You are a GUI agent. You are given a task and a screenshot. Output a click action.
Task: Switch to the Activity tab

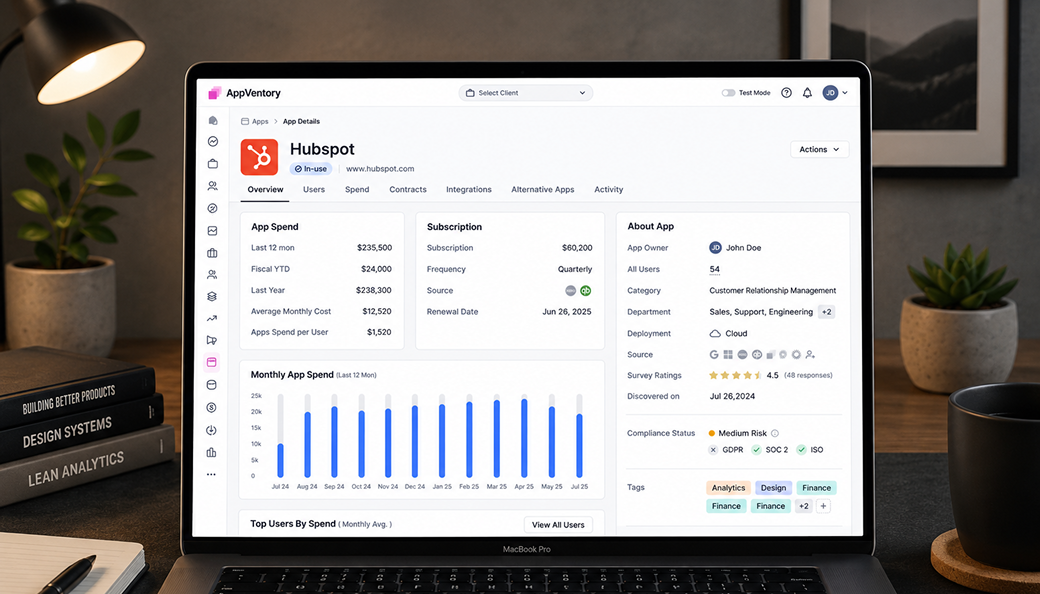click(609, 190)
